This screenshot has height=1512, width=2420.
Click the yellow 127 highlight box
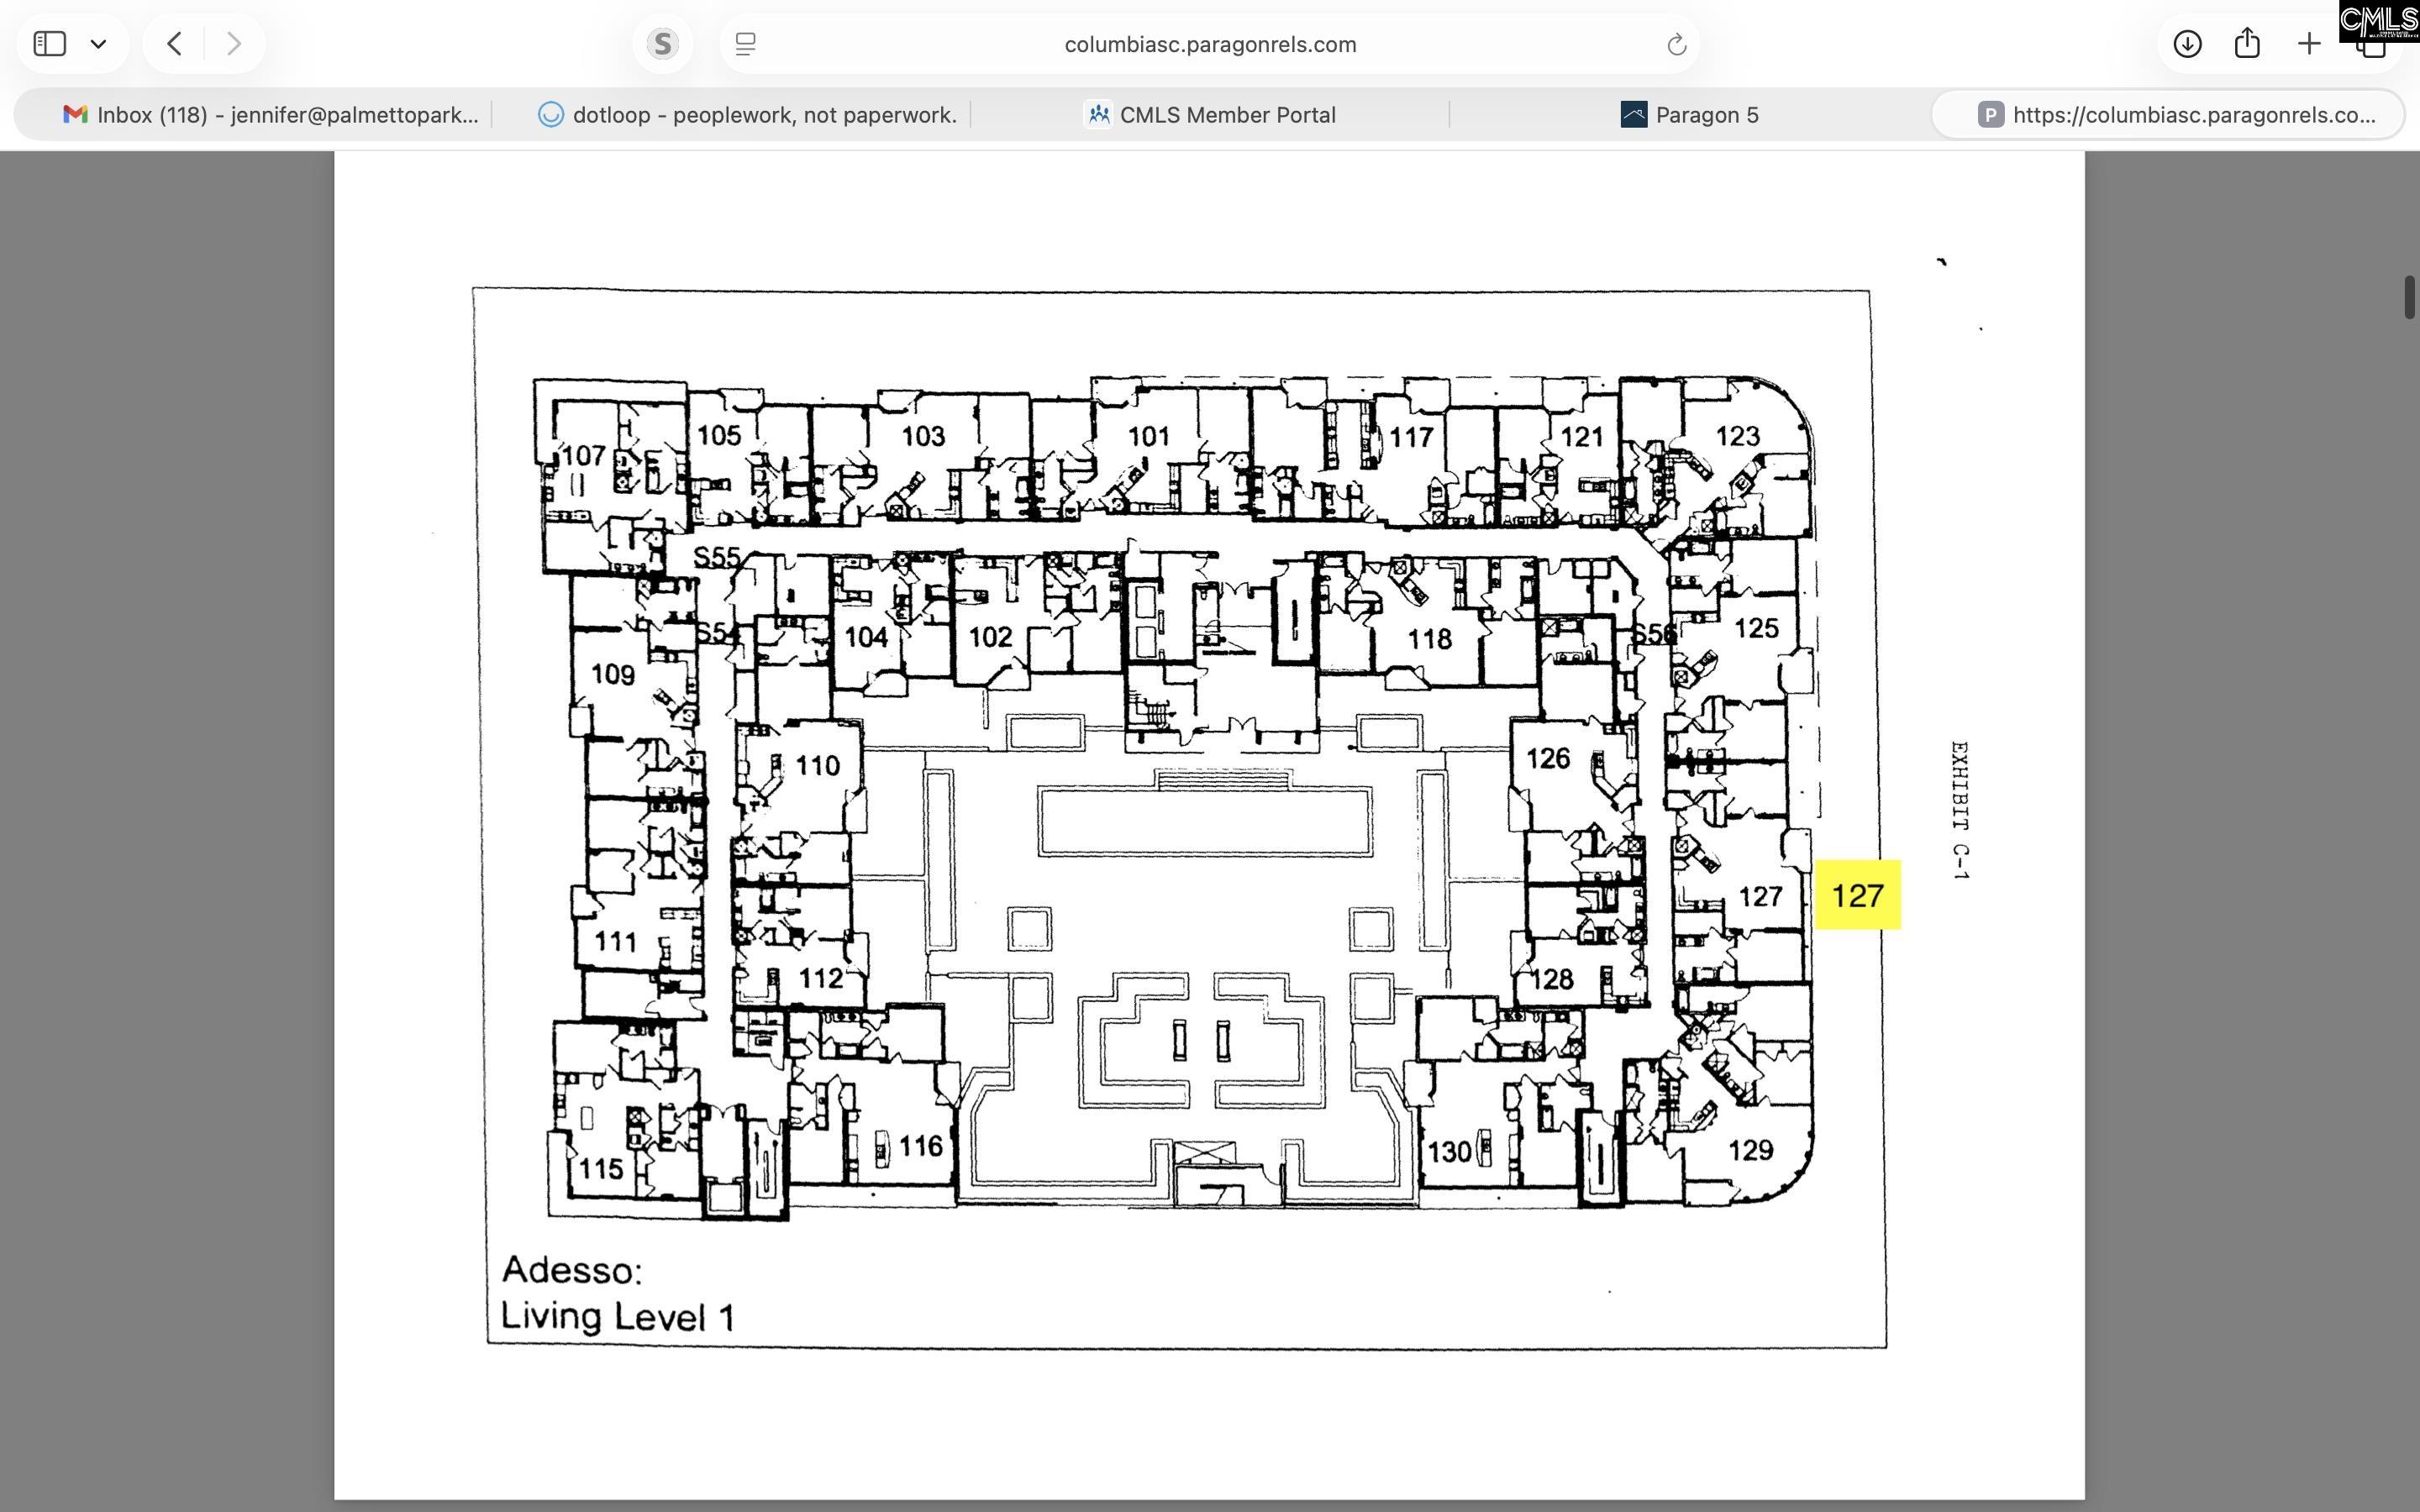[x=1857, y=895]
